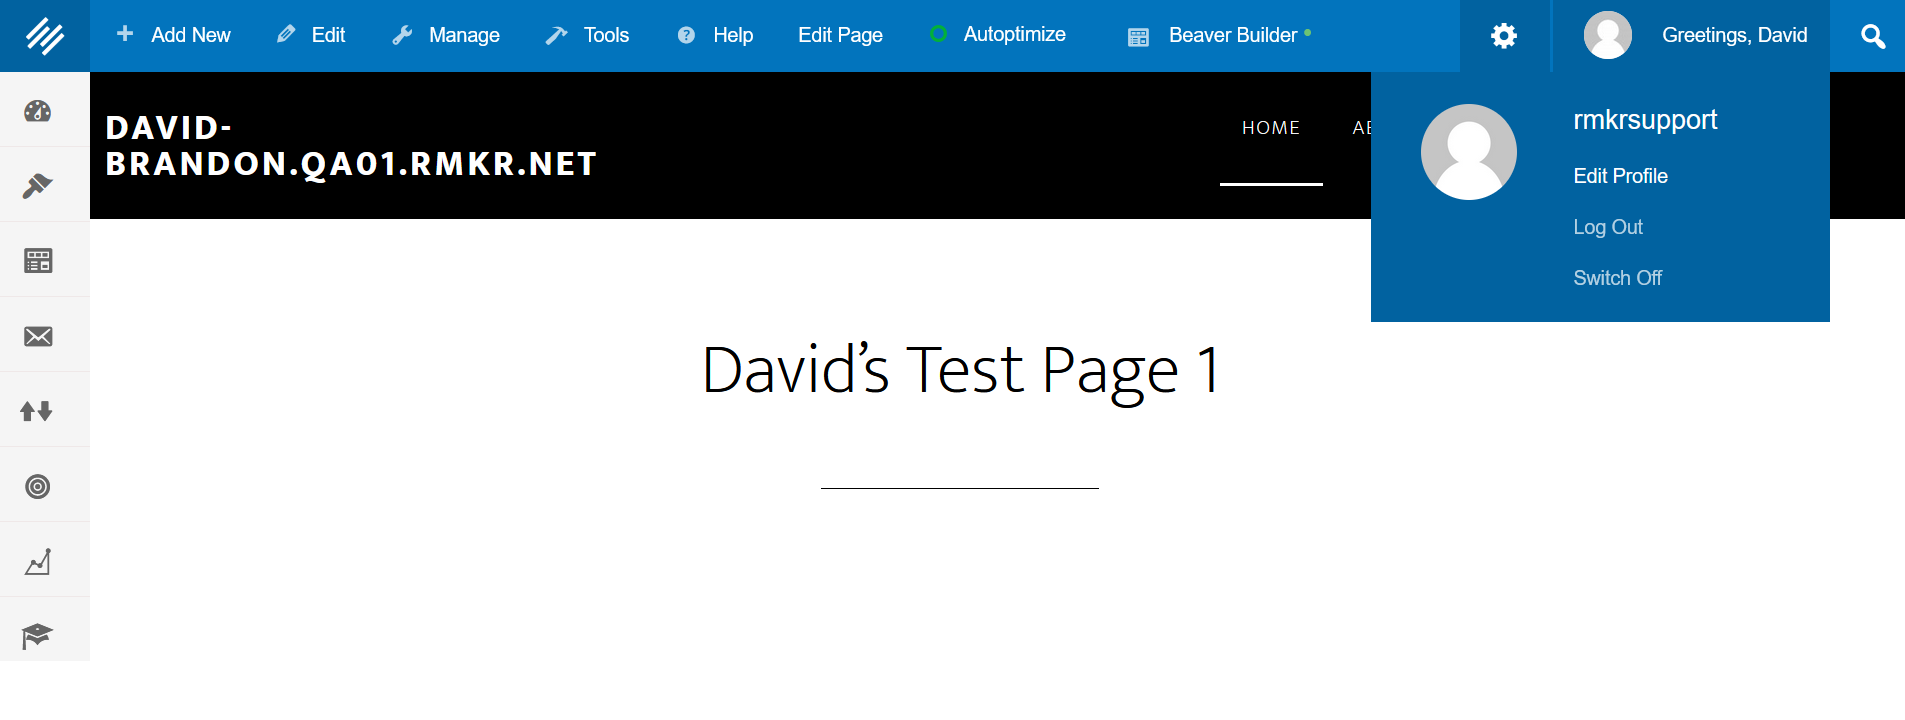Click the layout table icon in sidebar
This screenshot has width=1905, height=720.
click(38, 261)
